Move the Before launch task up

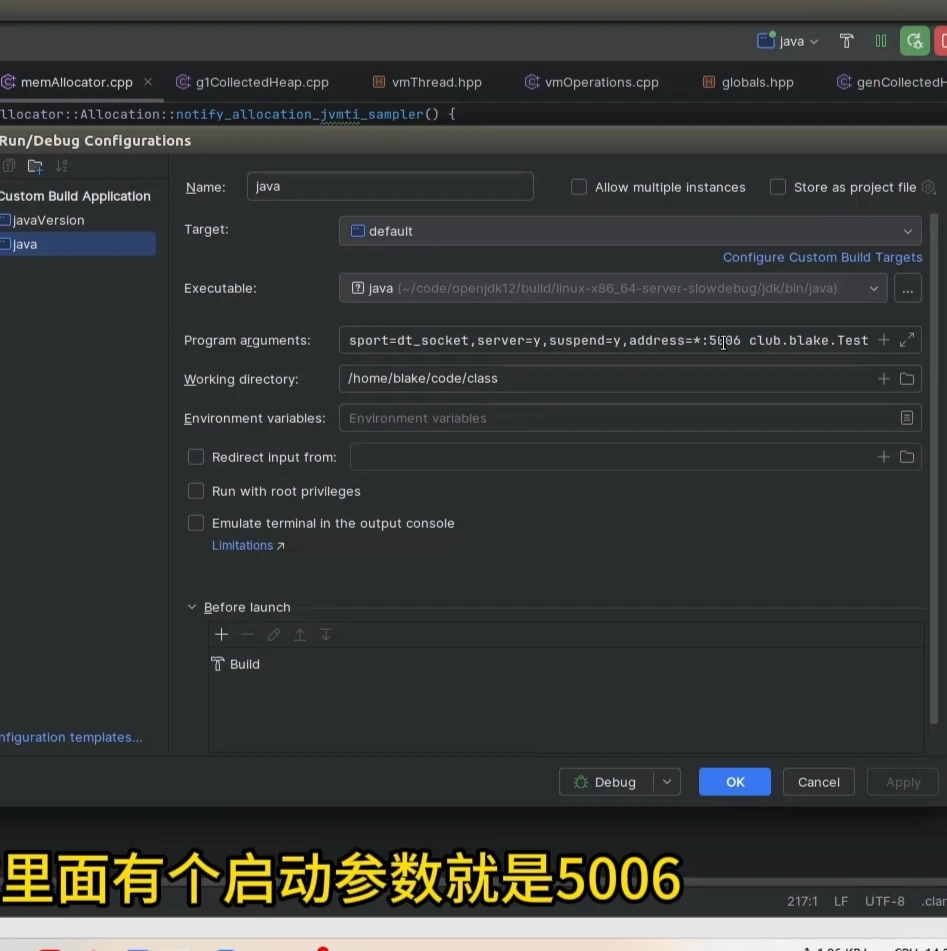click(x=300, y=634)
